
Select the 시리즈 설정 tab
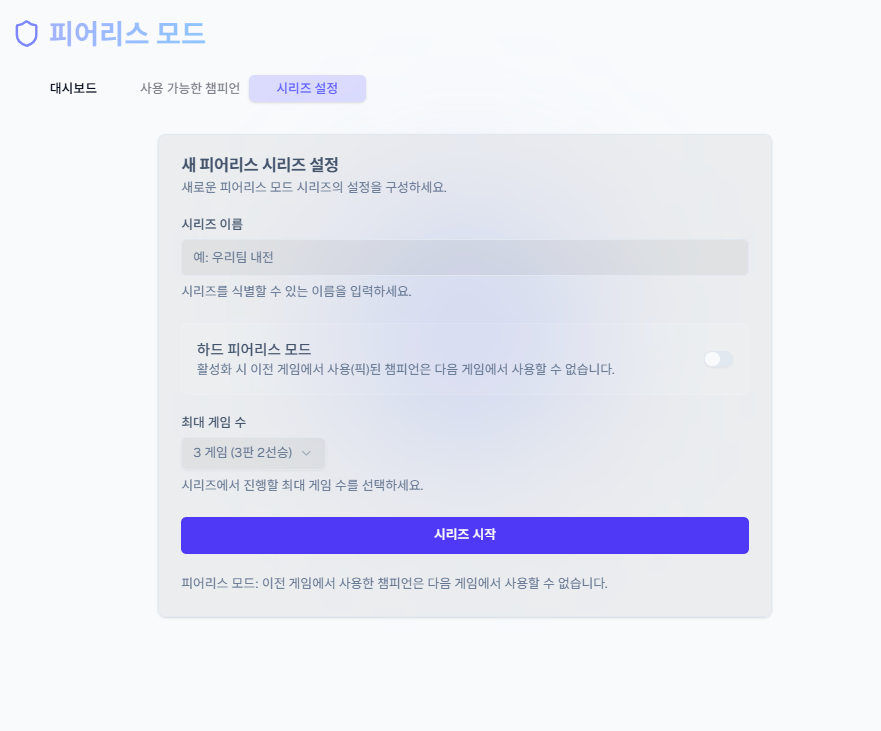tap(307, 88)
